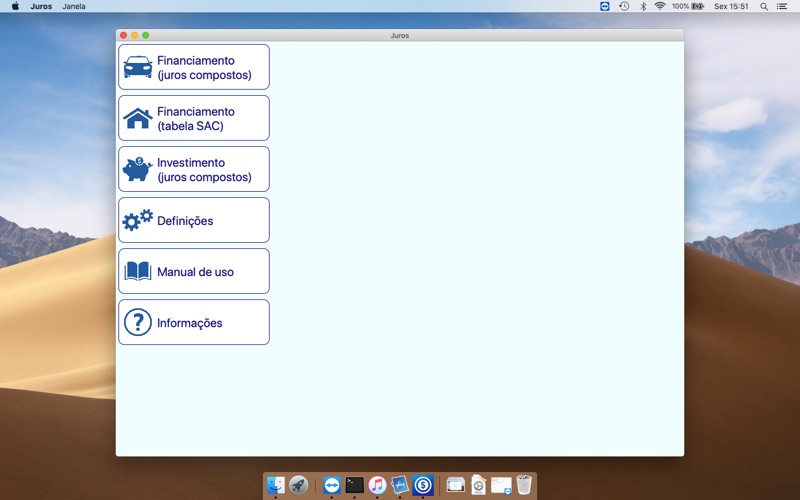Click the TeamViewer menu bar icon
The height and width of the screenshot is (500, 800).
coord(605,6)
